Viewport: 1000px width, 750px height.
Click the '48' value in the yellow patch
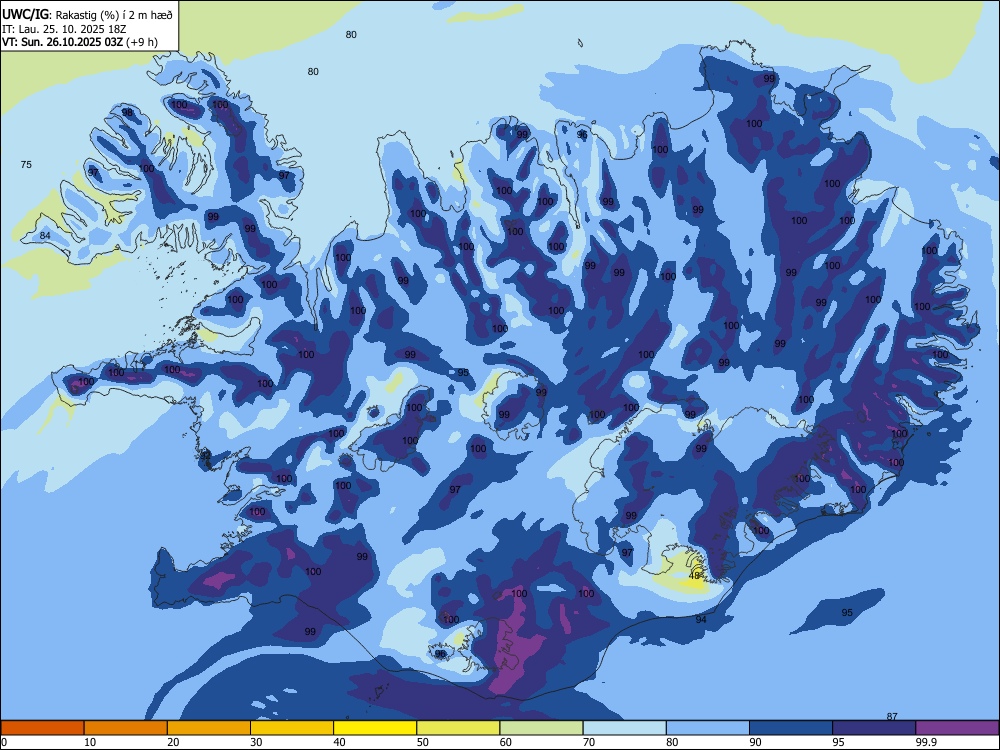[x=695, y=575]
